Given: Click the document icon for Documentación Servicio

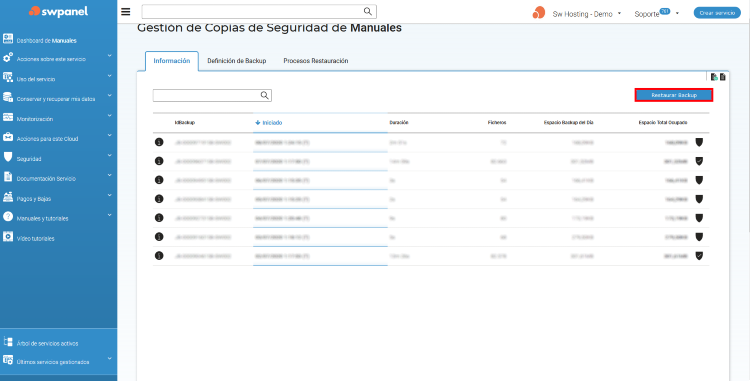Looking at the screenshot, I should pyautogui.click(x=8, y=177).
